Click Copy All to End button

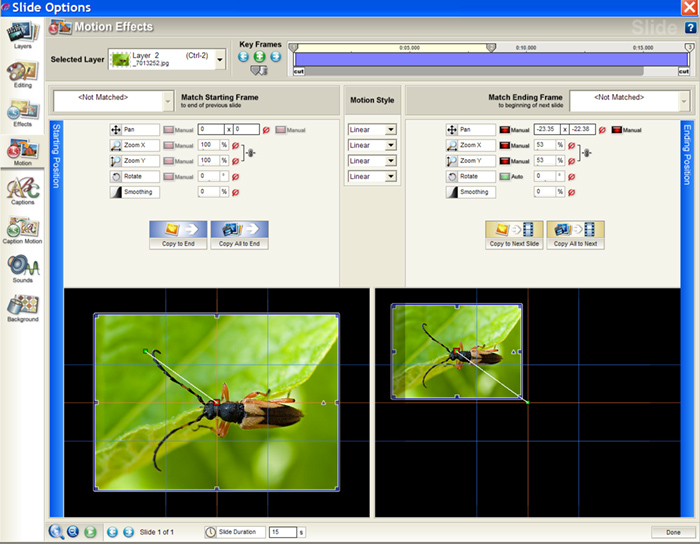click(239, 235)
